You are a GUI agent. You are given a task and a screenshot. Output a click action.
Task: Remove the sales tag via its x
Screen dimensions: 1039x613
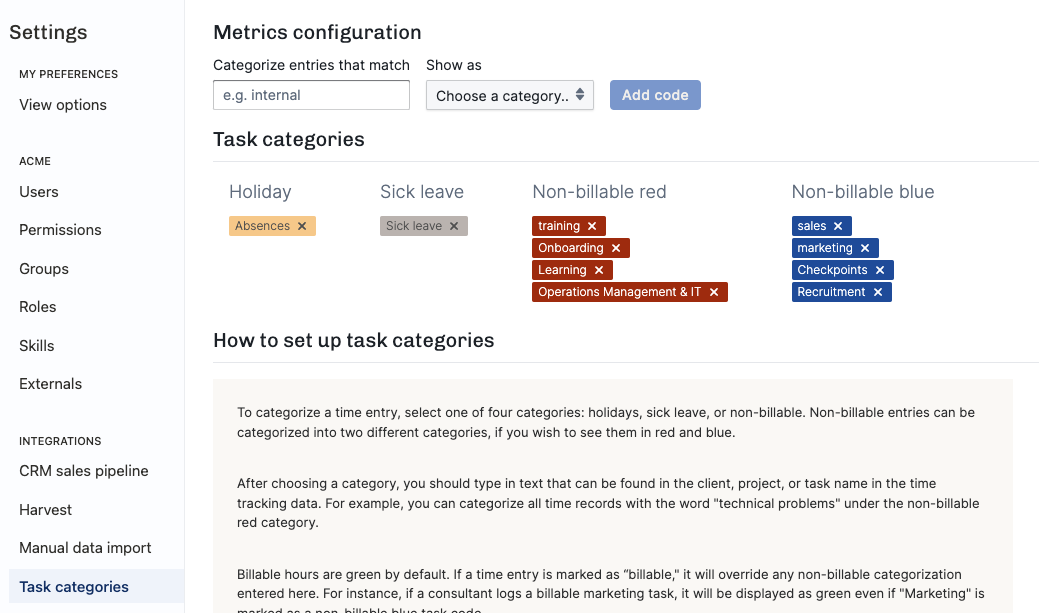(838, 226)
